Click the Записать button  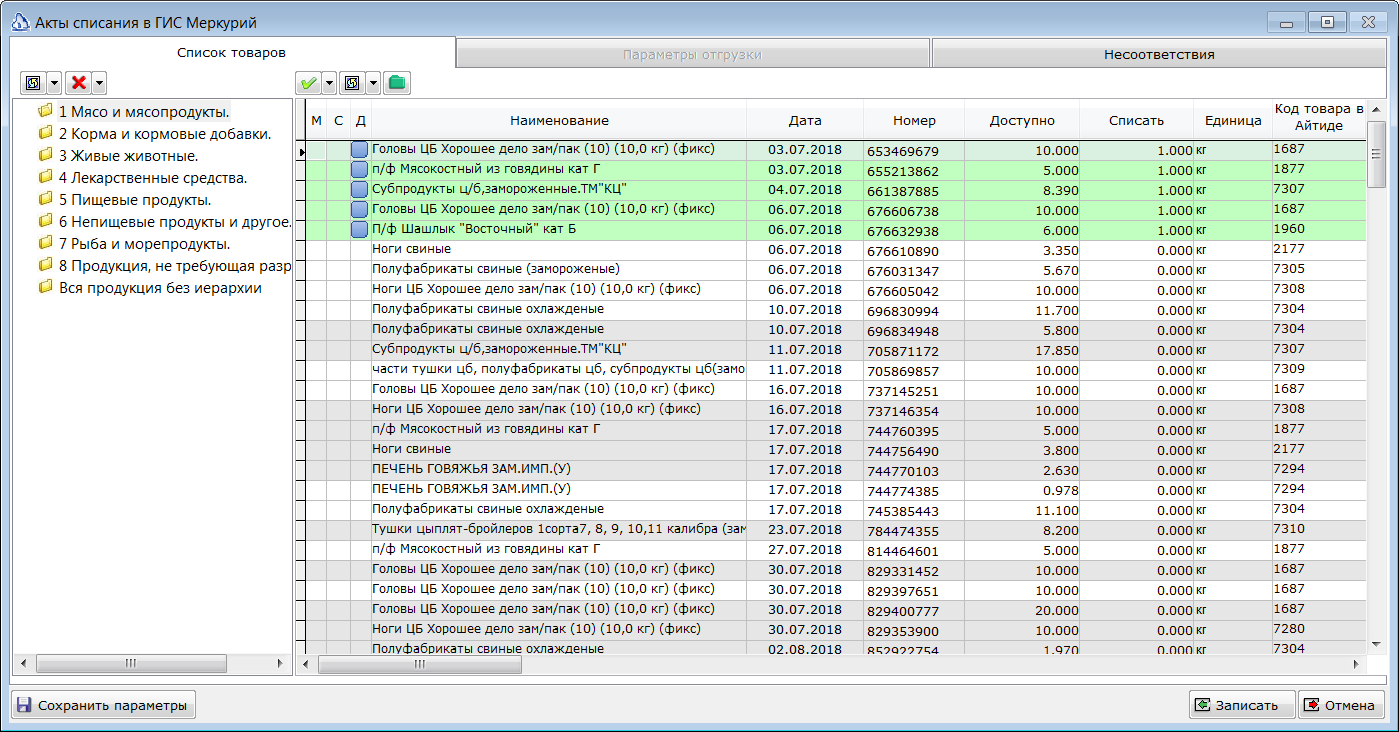1242,705
